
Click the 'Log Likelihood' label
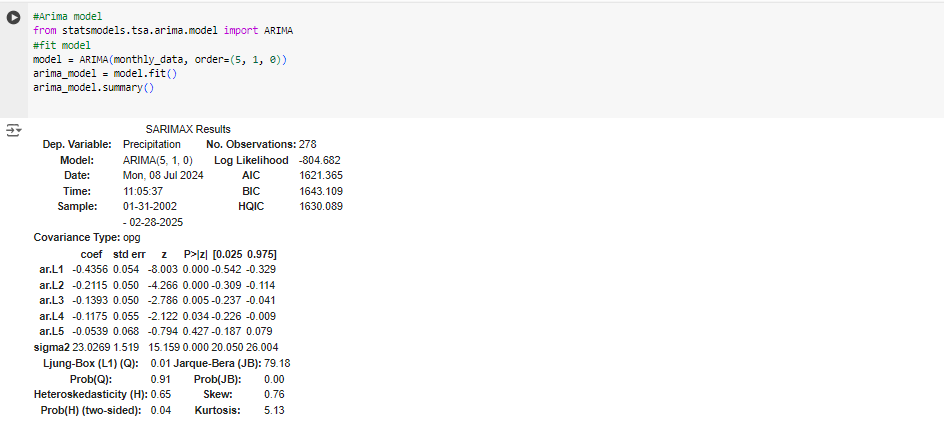point(251,160)
